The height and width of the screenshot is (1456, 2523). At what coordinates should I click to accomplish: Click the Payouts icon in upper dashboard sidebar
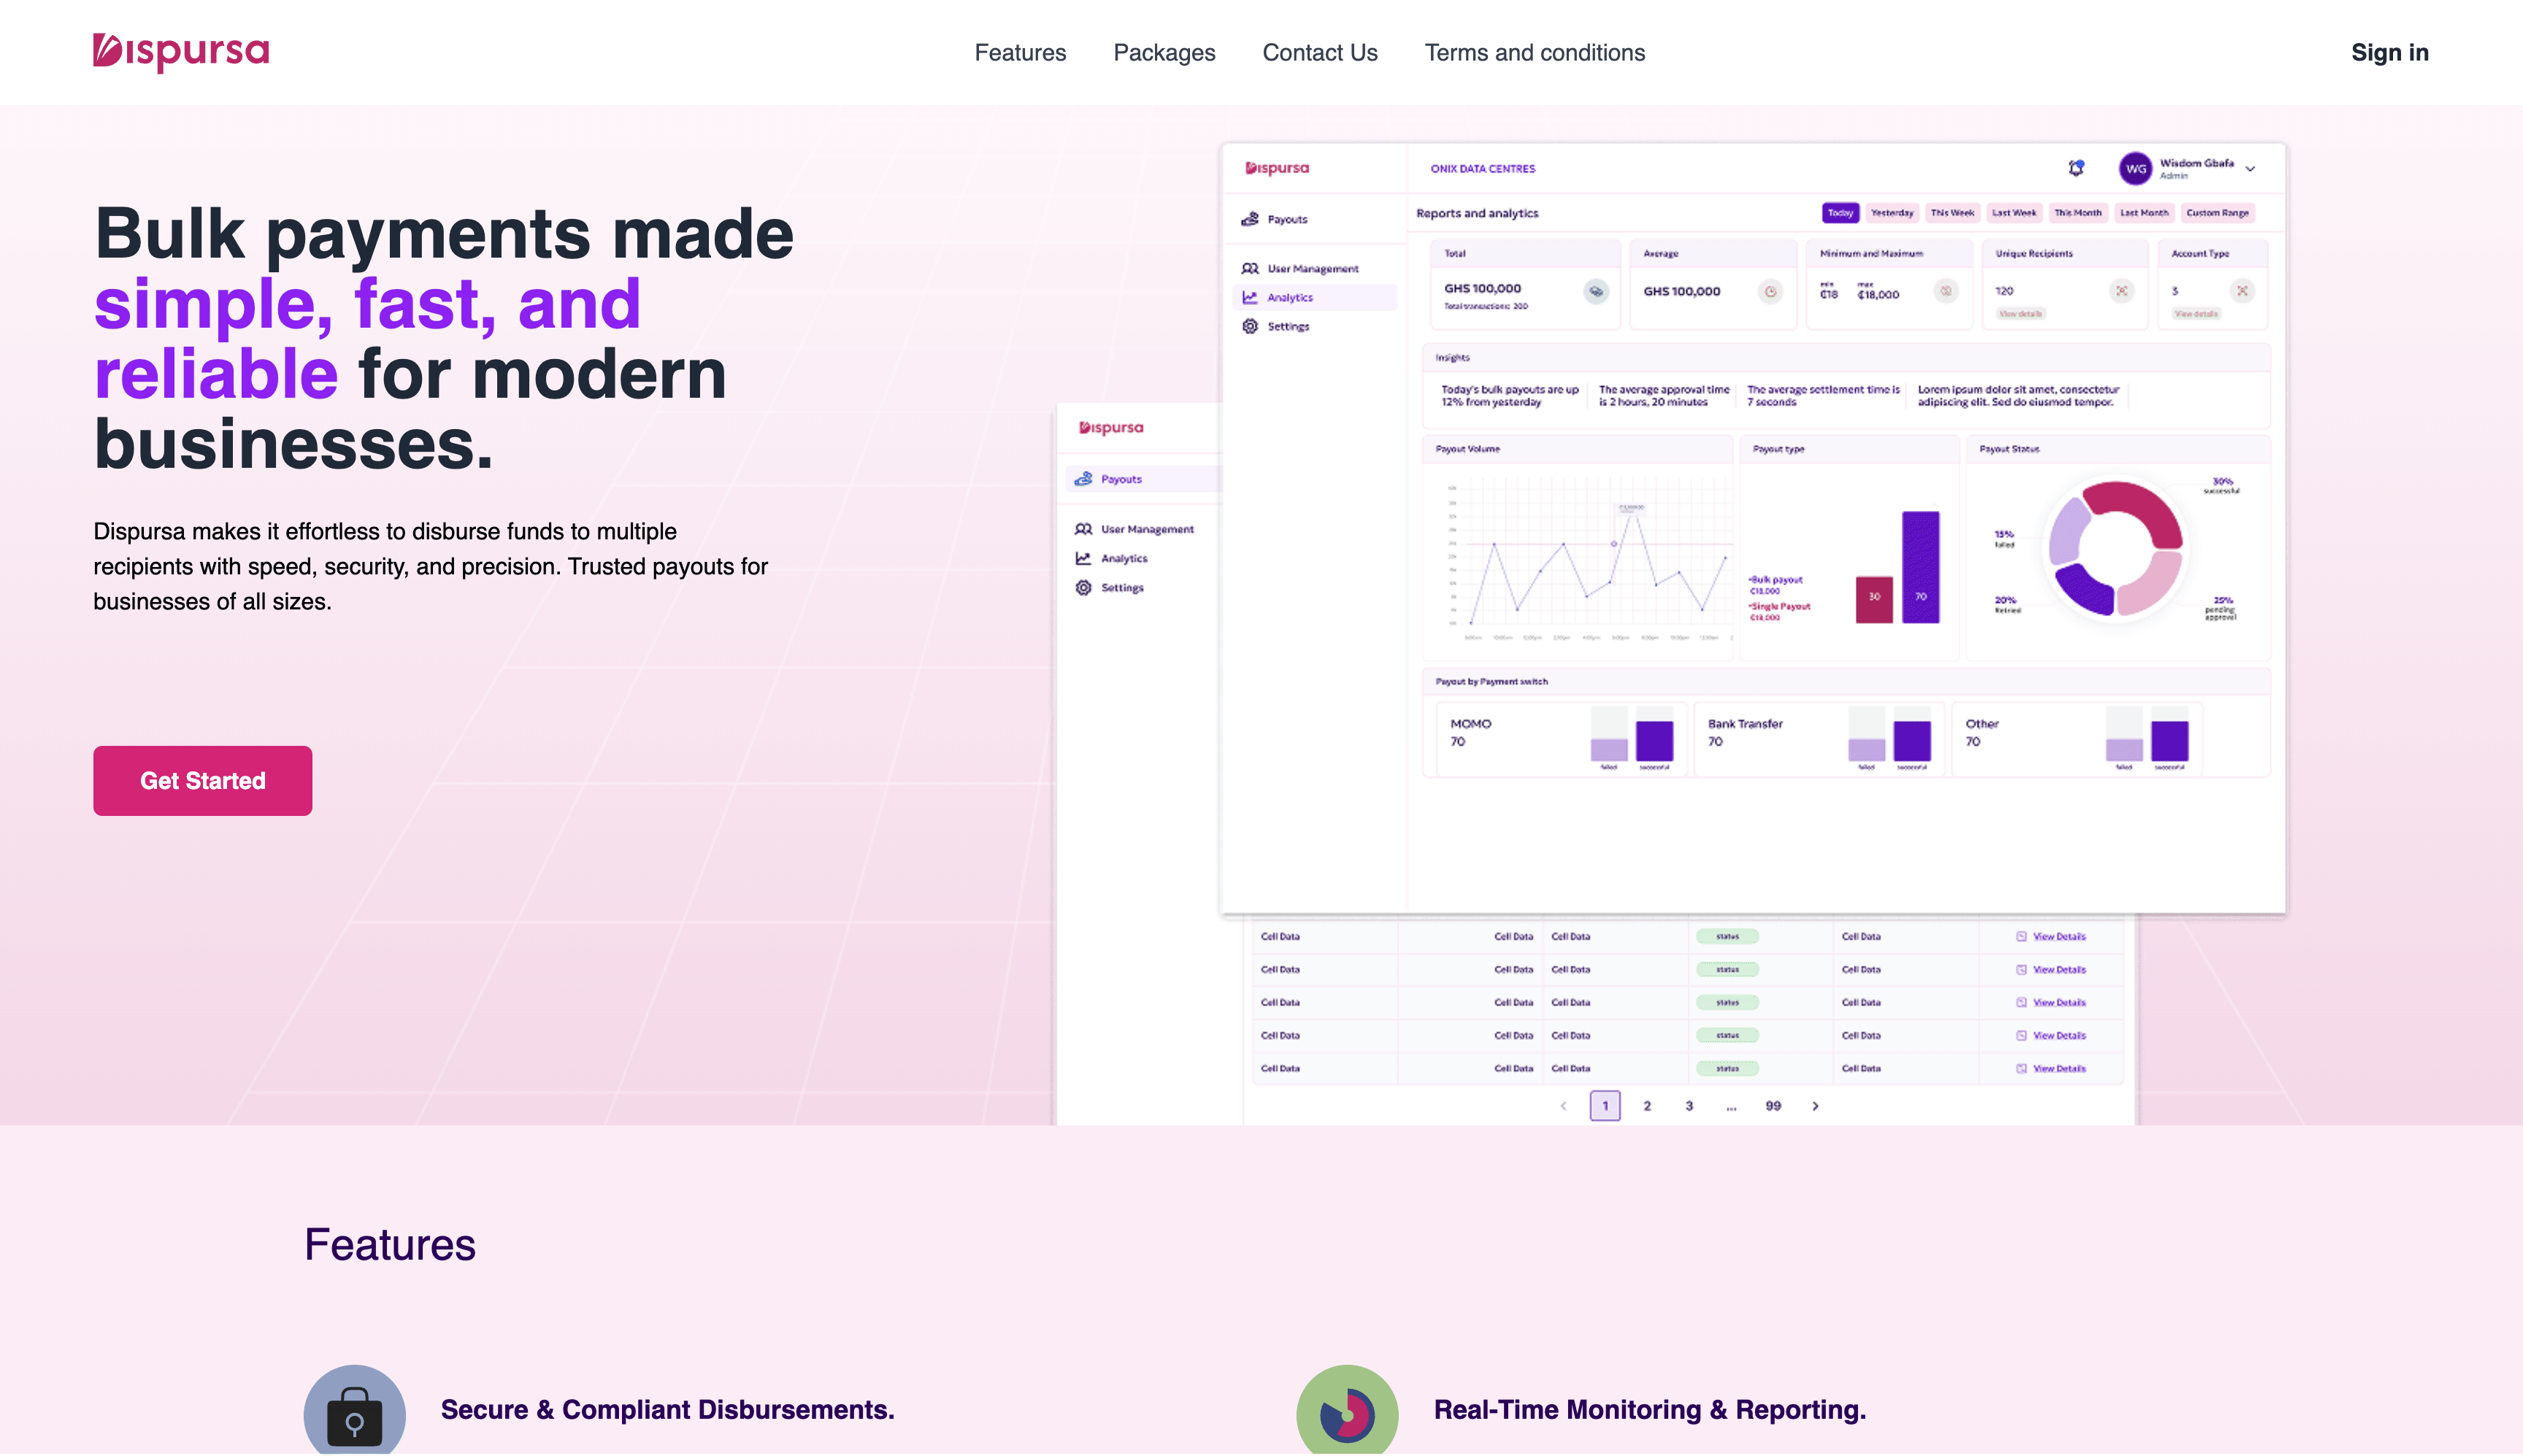click(1250, 219)
